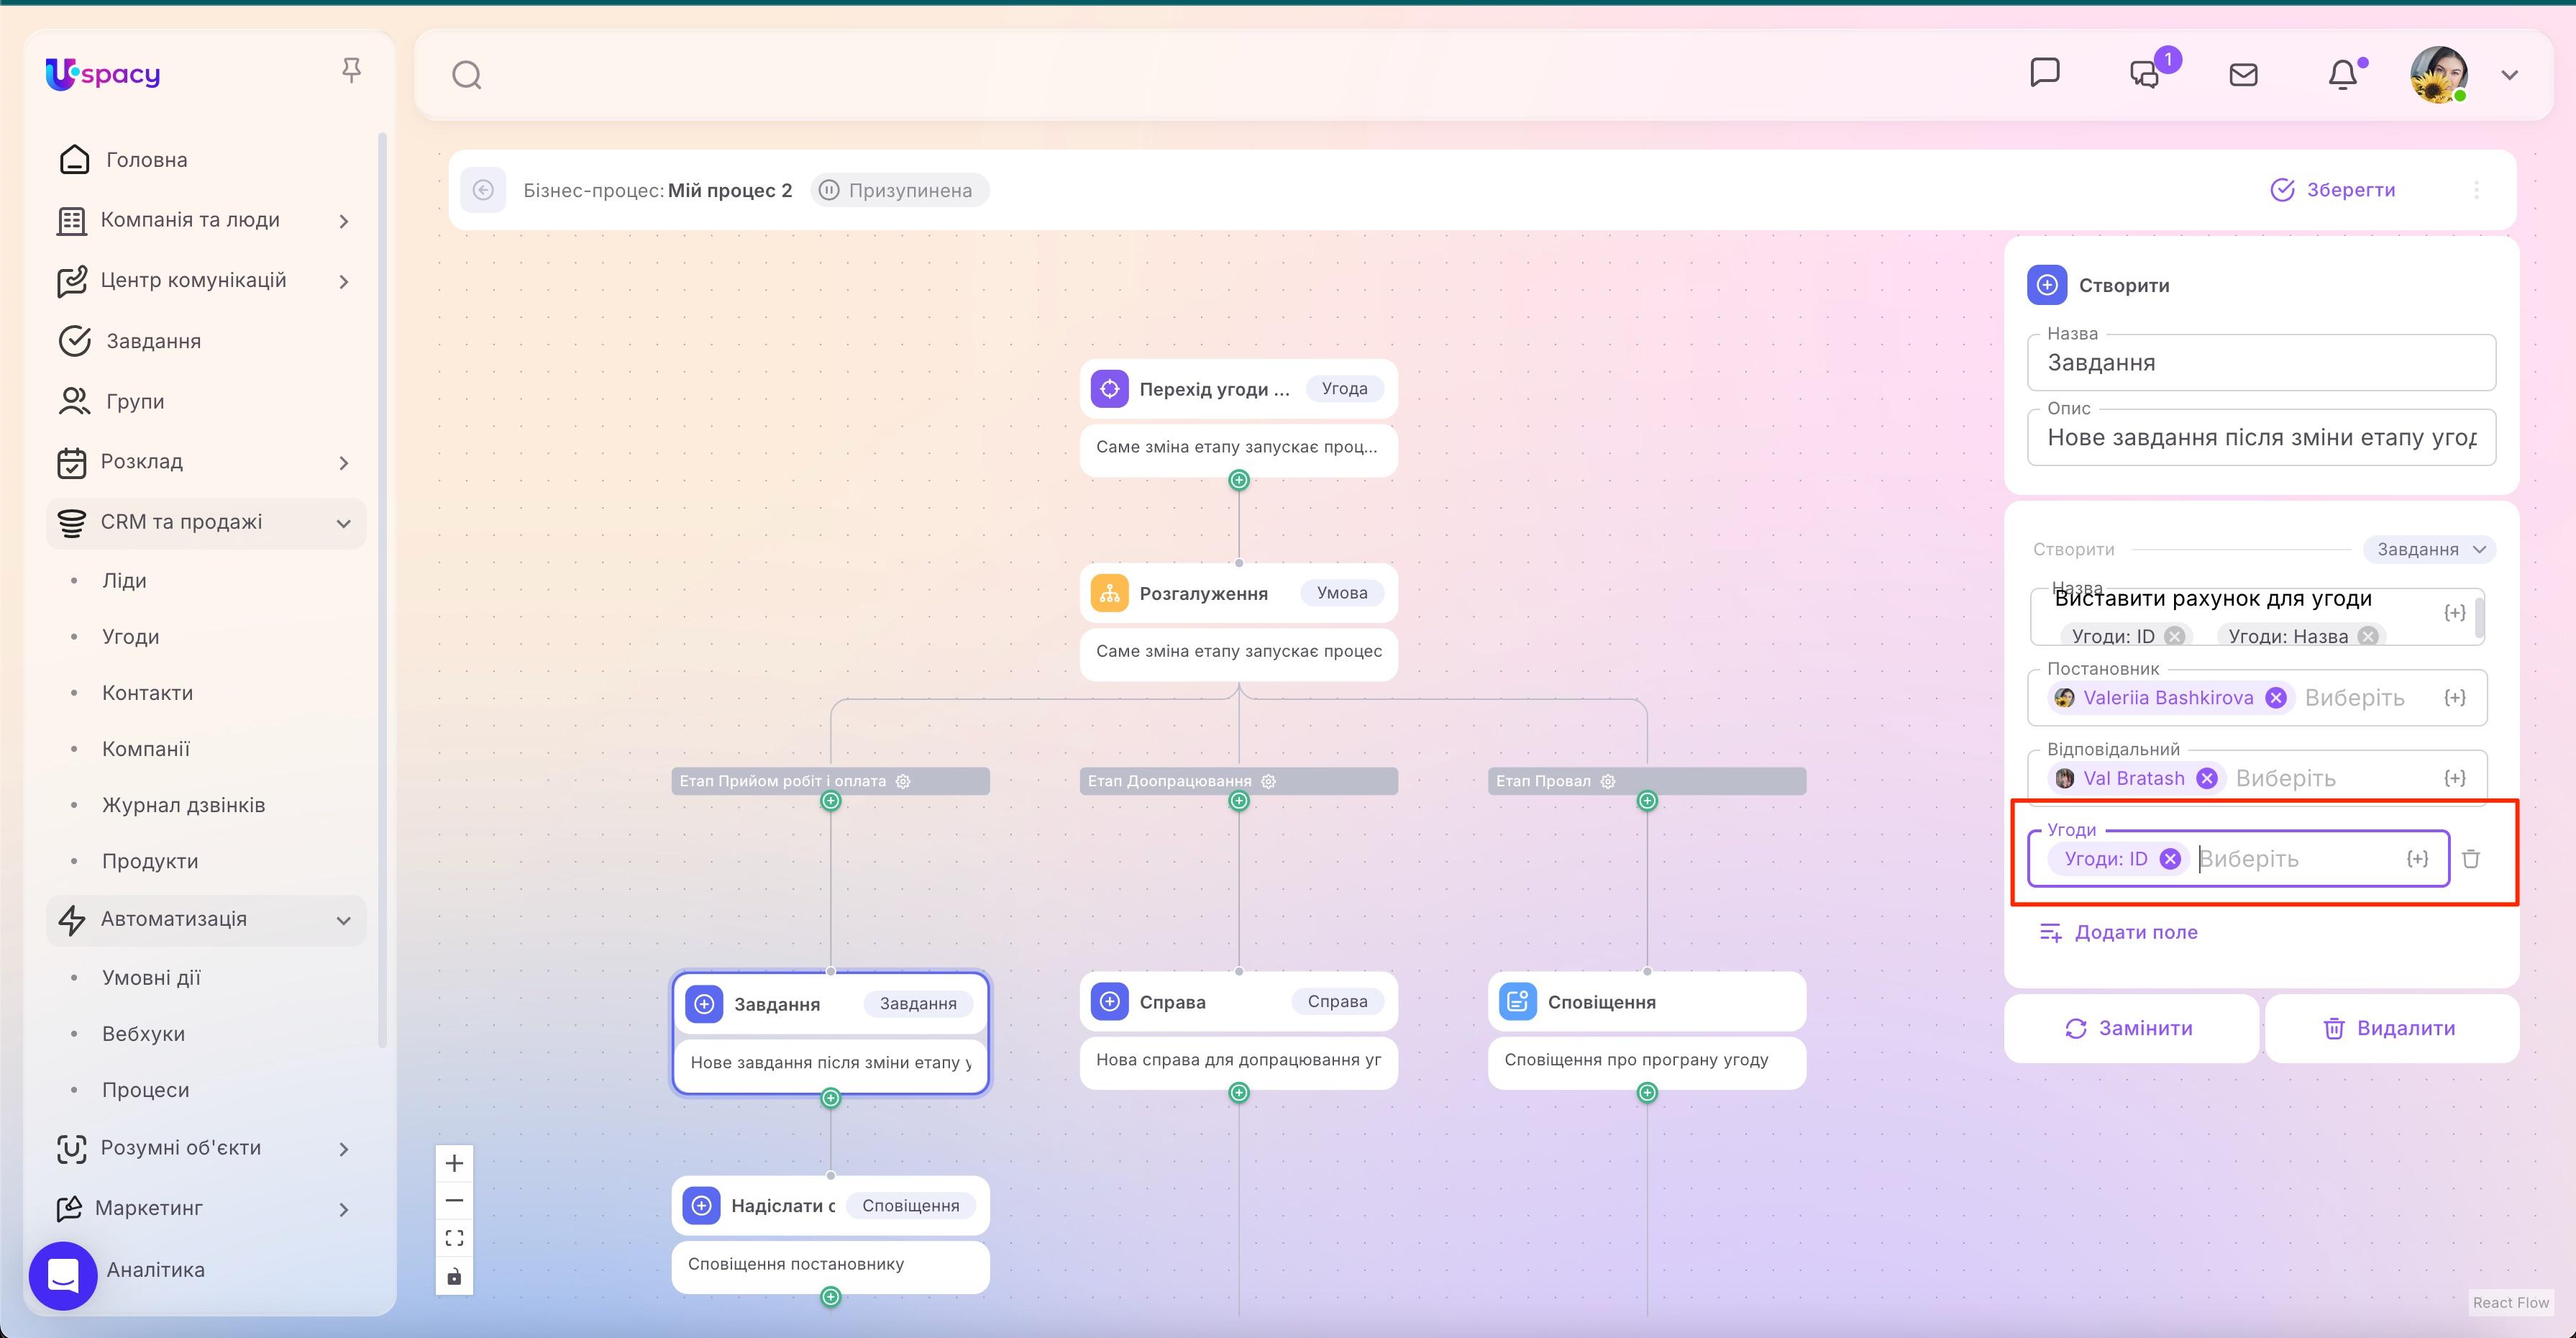Open the global search magnifier
Image resolution: width=2576 pixels, height=1338 pixels.
(x=466, y=74)
